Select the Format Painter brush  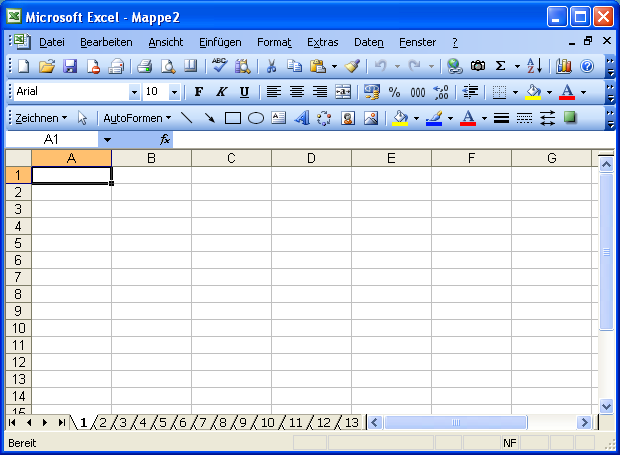pos(352,66)
